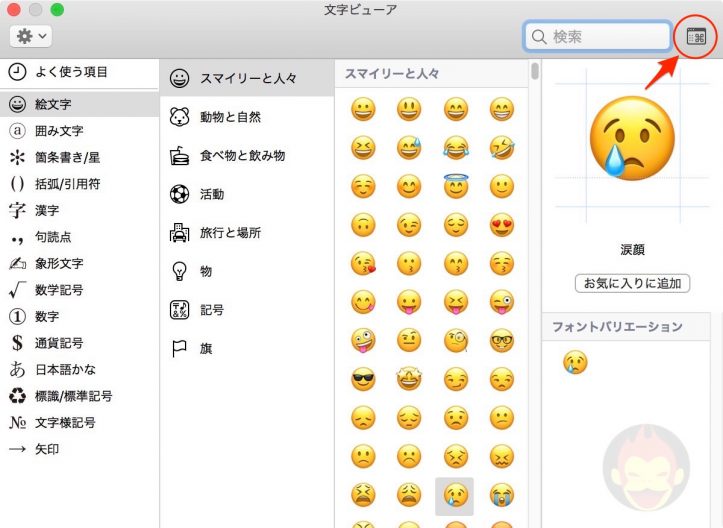This screenshot has height=528, width=723.
Task: Click the emoji grid vertical scrollbar
Action: click(534, 71)
